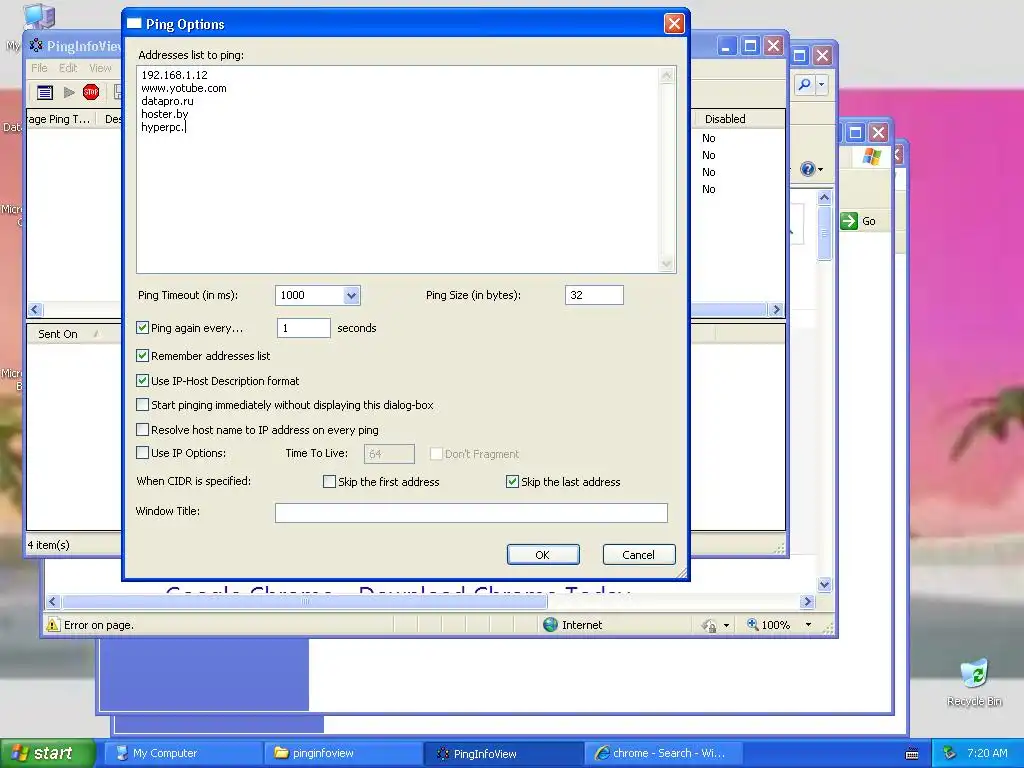Sort by the Disabled column header
Viewport: 1024px width, 768px height.
(738, 119)
